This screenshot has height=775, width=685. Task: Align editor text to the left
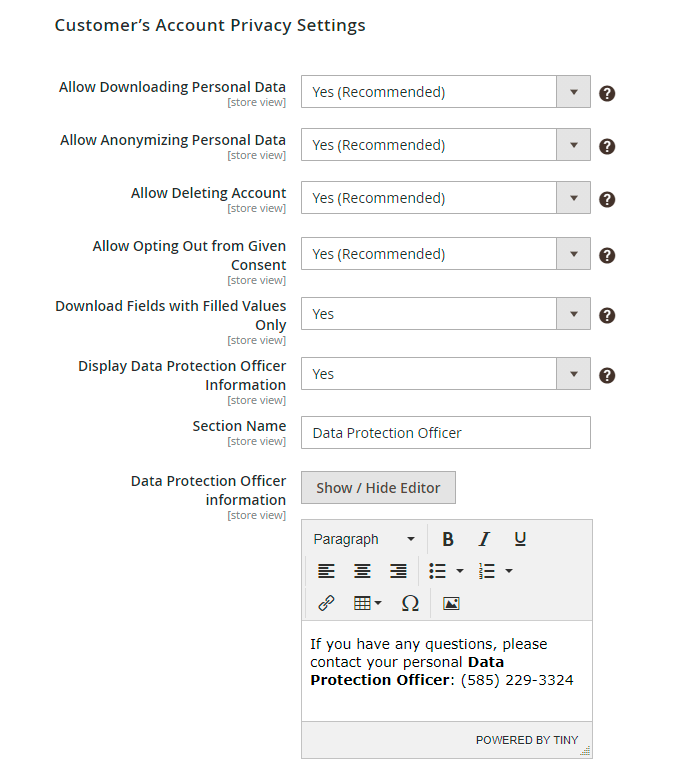pyautogui.click(x=326, y=571)
